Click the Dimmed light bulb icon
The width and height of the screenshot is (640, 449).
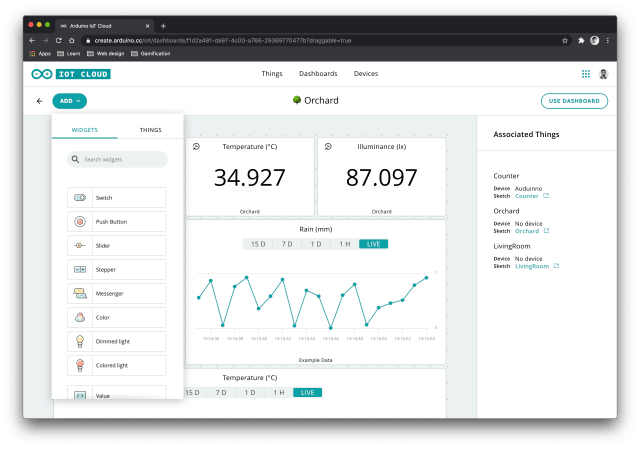80,341
